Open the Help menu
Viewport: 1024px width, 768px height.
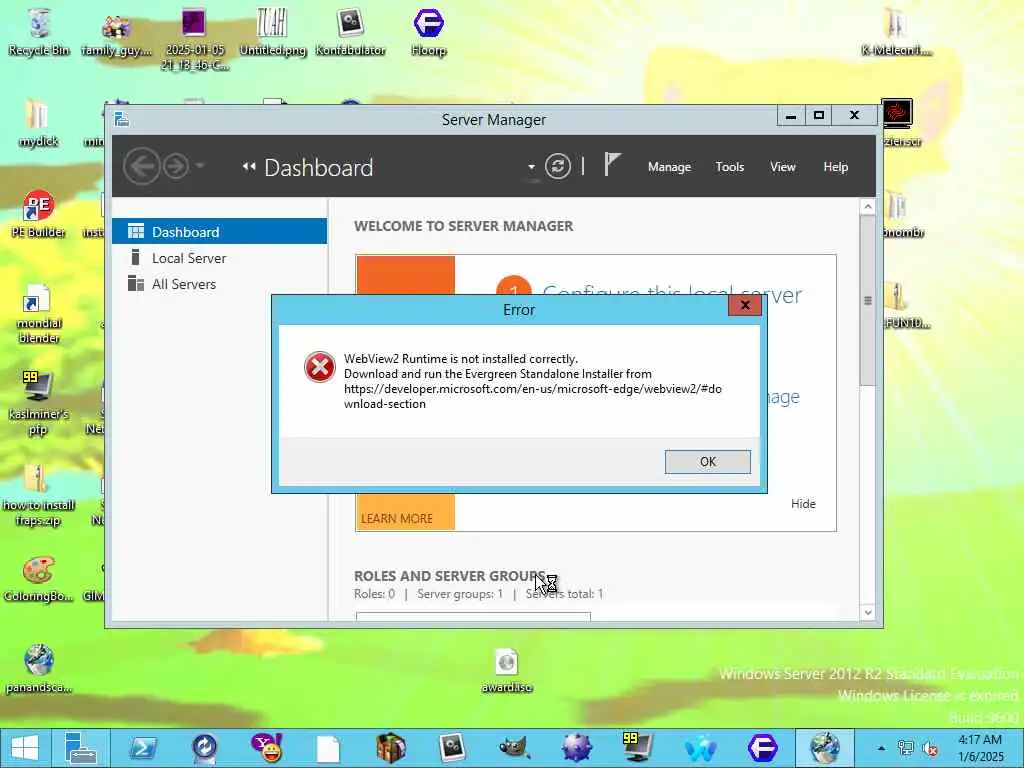(x=835, y=167)
